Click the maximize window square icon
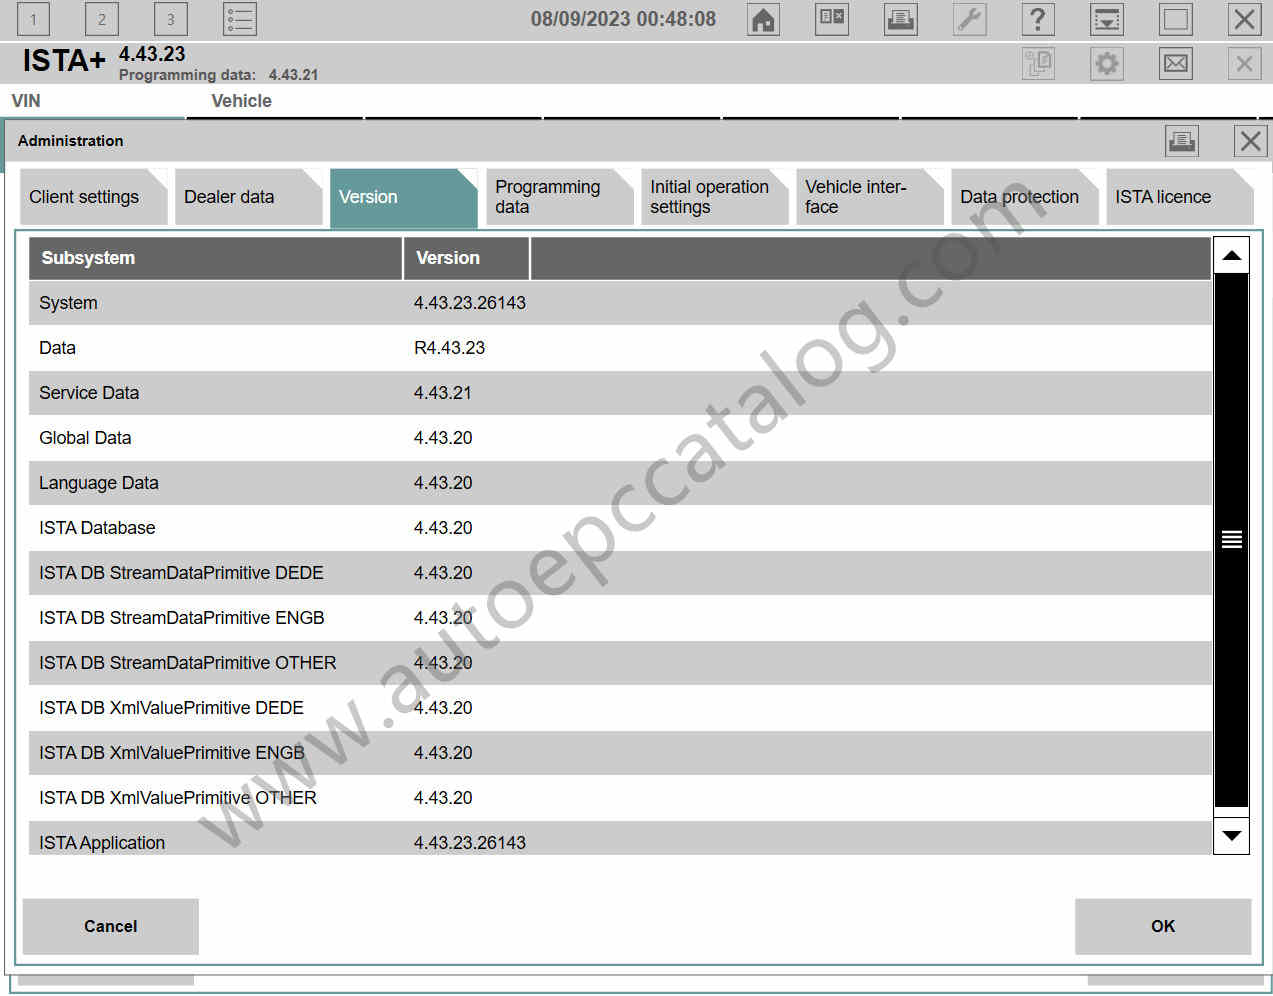The image size is (1273, 996). pyautogui.click(x=1176, y=19)
